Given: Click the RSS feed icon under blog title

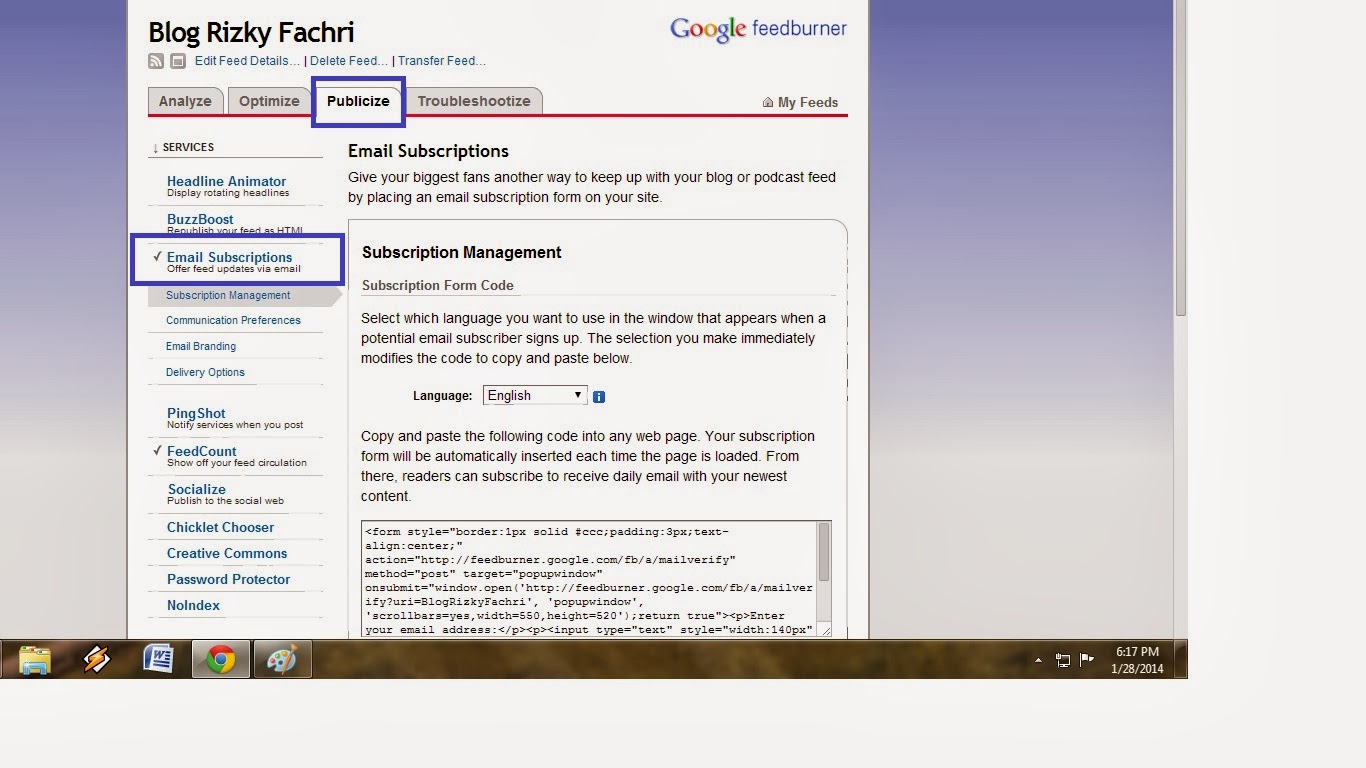Looking at the screenshot, I should pyautogui.click(x=156, y=61).
